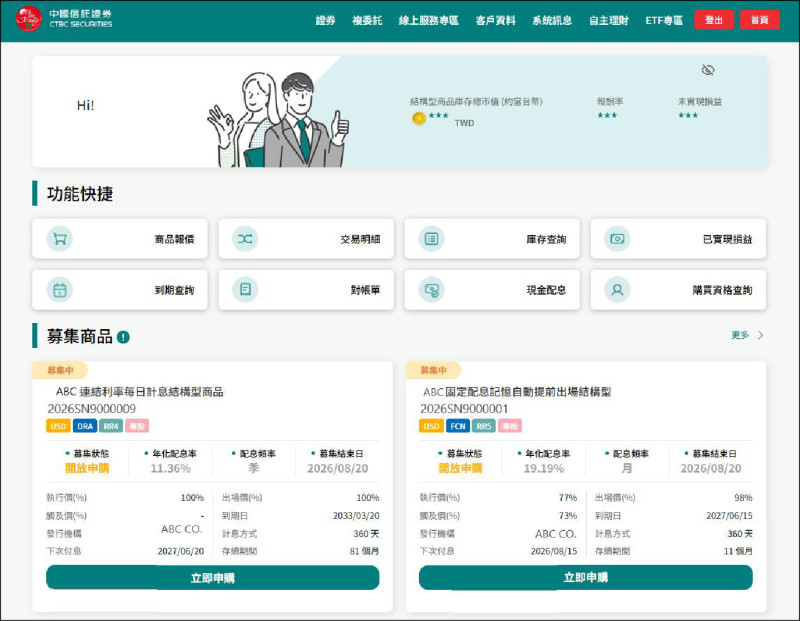This screenshot has height=621, width=800.
Task: Click the cash dividend icon for 現金配息
Action: click(x=432, y=290)
